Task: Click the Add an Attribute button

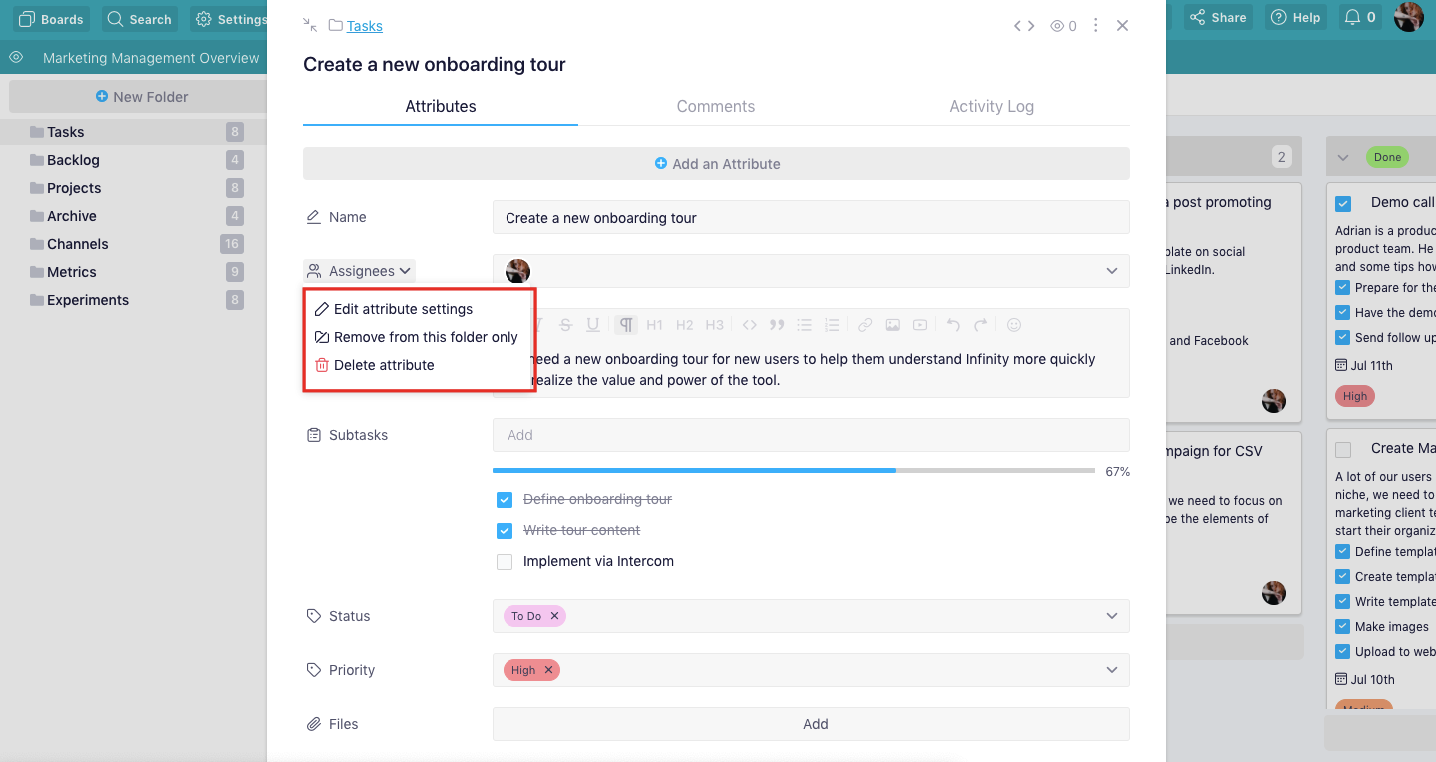Action: pos(716,164)
